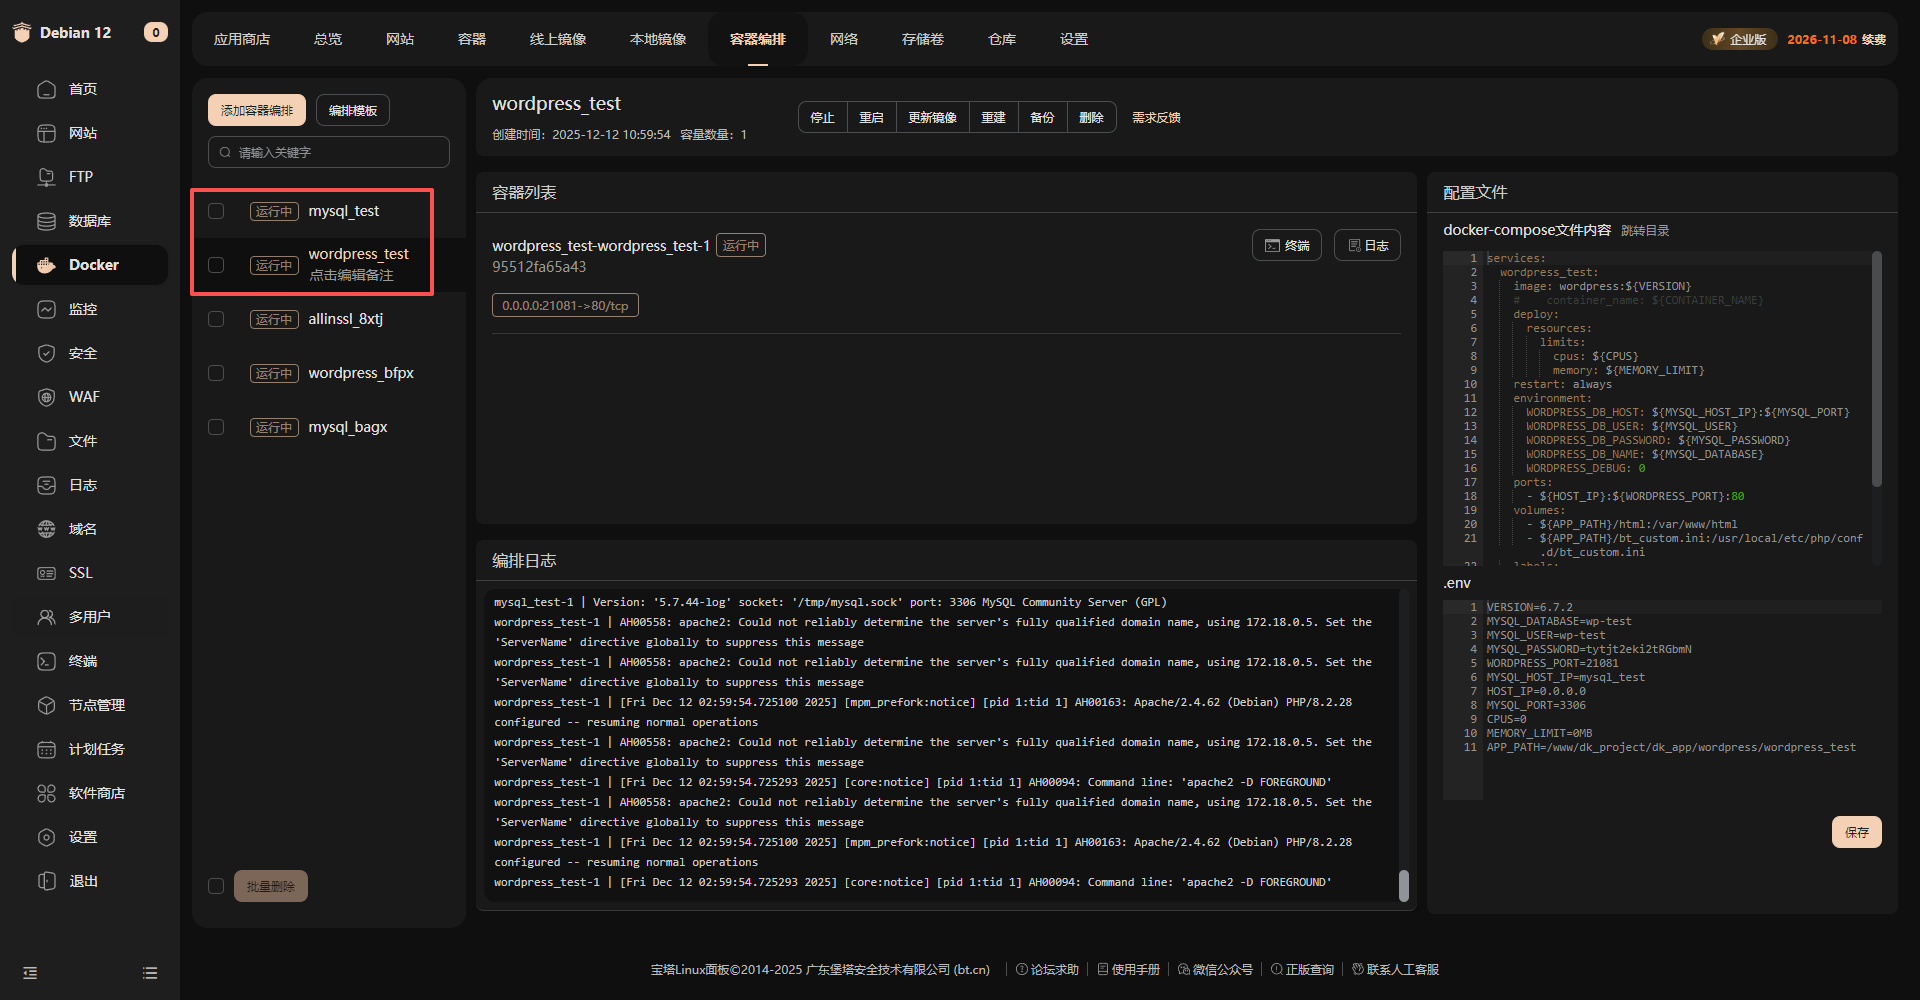The height and width of the screenshot is (1000, 1920).
Task: Click the 保存 button for config file
Action: [x=1856, y=832]
